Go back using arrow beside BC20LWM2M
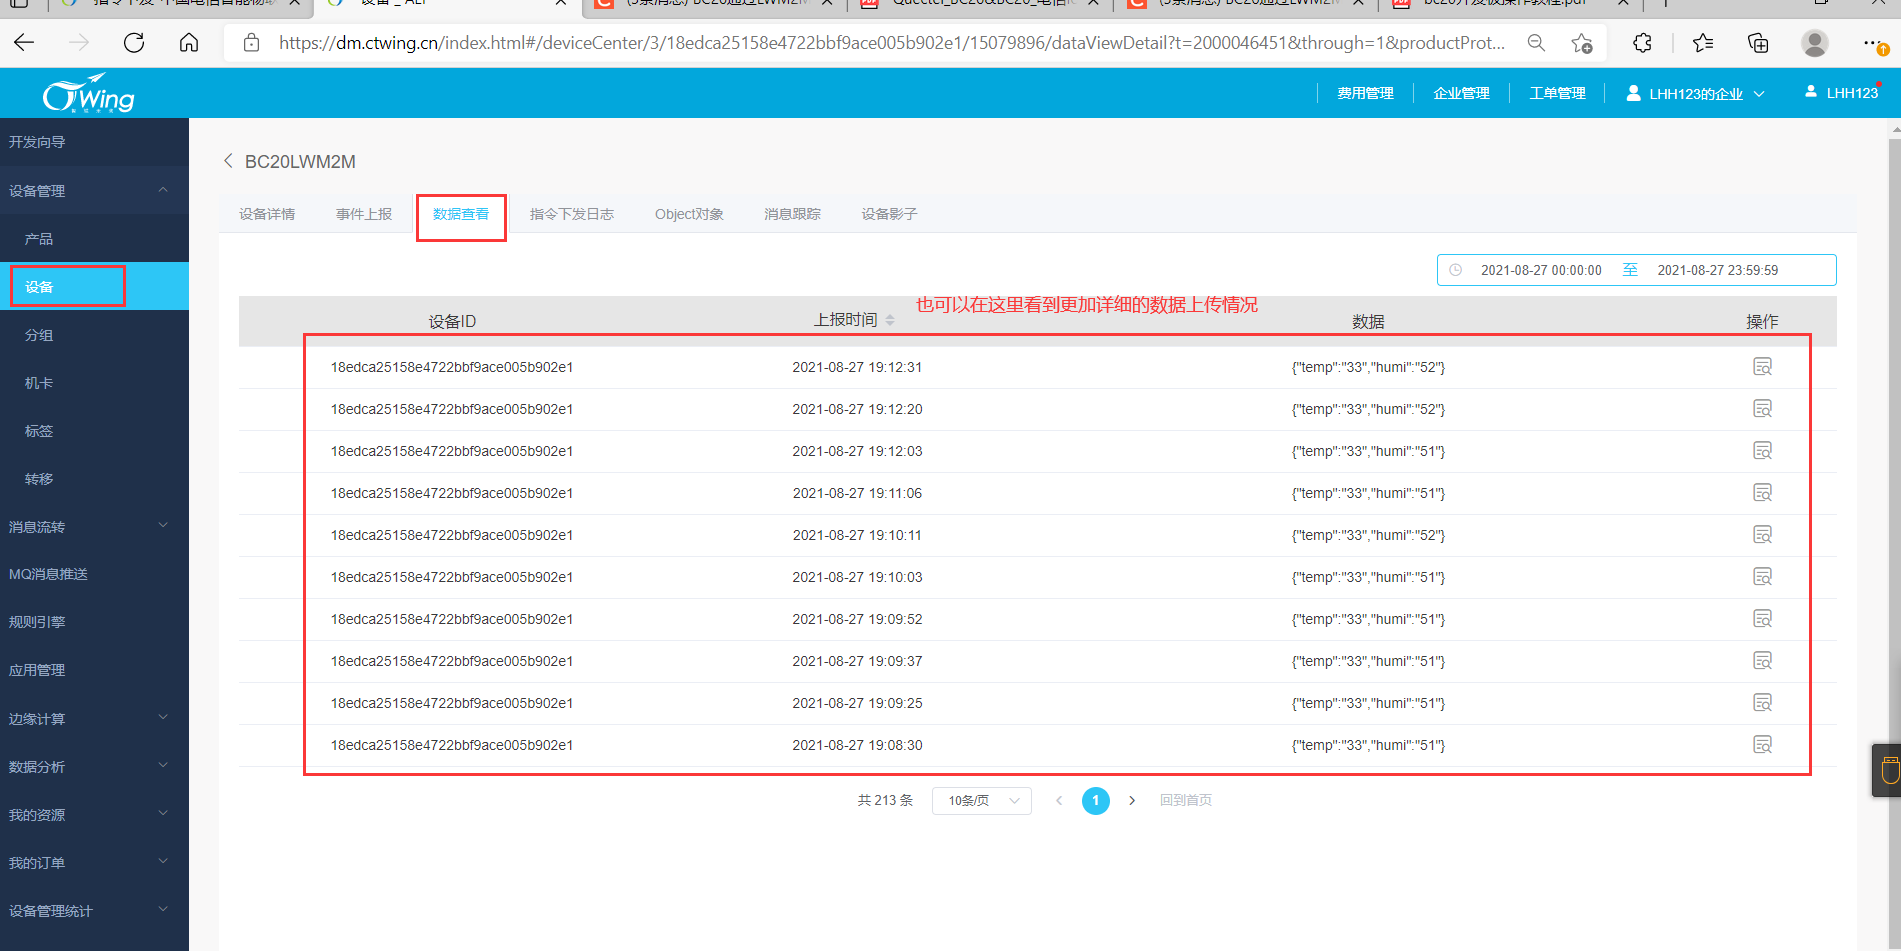 click(x=228, y=161)
